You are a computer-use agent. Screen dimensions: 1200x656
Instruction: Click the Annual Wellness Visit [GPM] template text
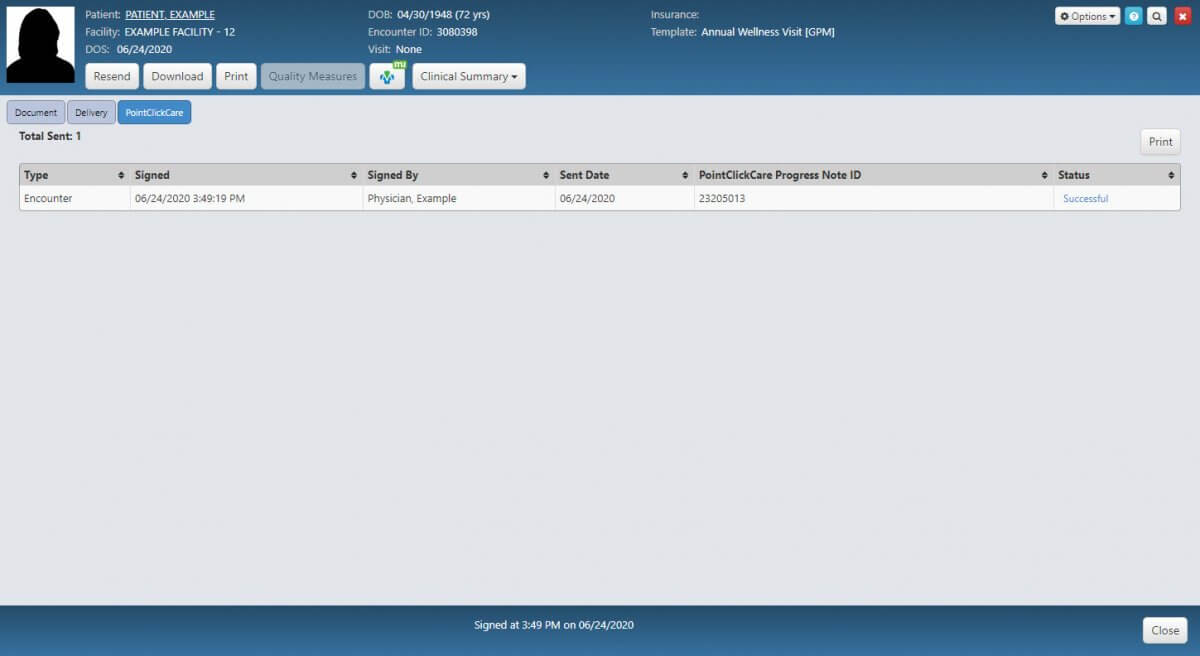(x=768, y=32)
